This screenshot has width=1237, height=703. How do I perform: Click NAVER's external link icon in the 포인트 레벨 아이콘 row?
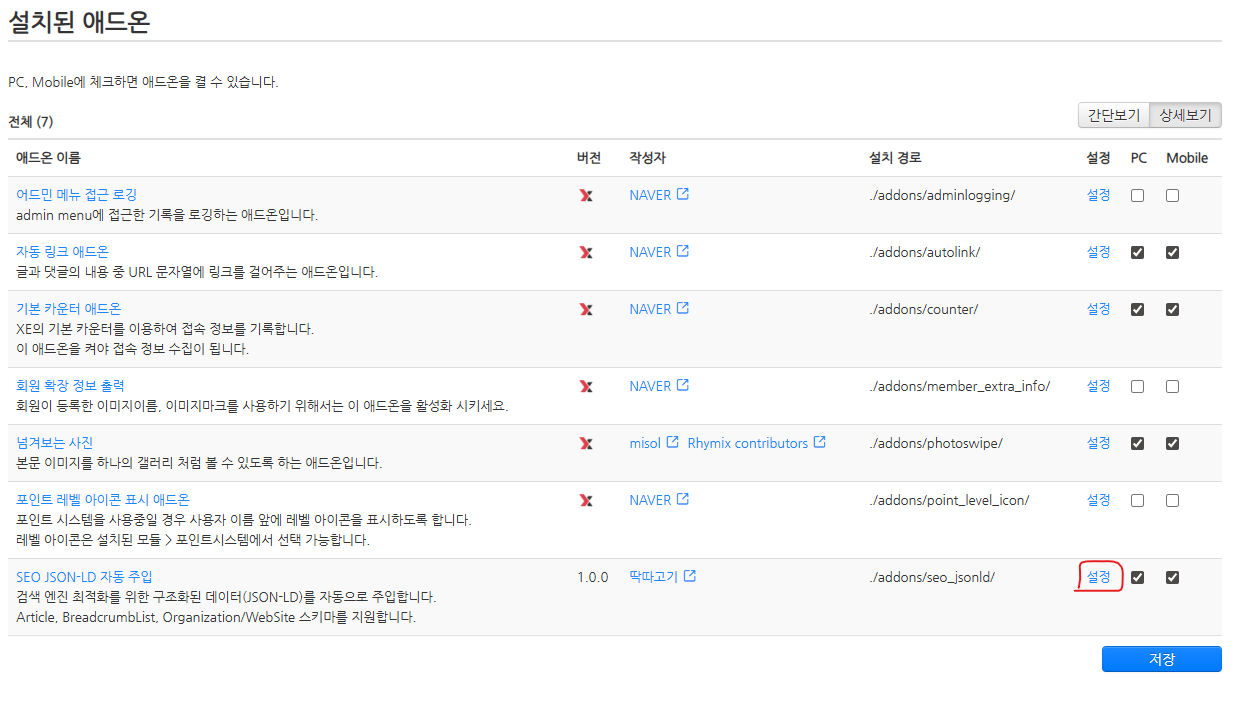tap(684, 498)
